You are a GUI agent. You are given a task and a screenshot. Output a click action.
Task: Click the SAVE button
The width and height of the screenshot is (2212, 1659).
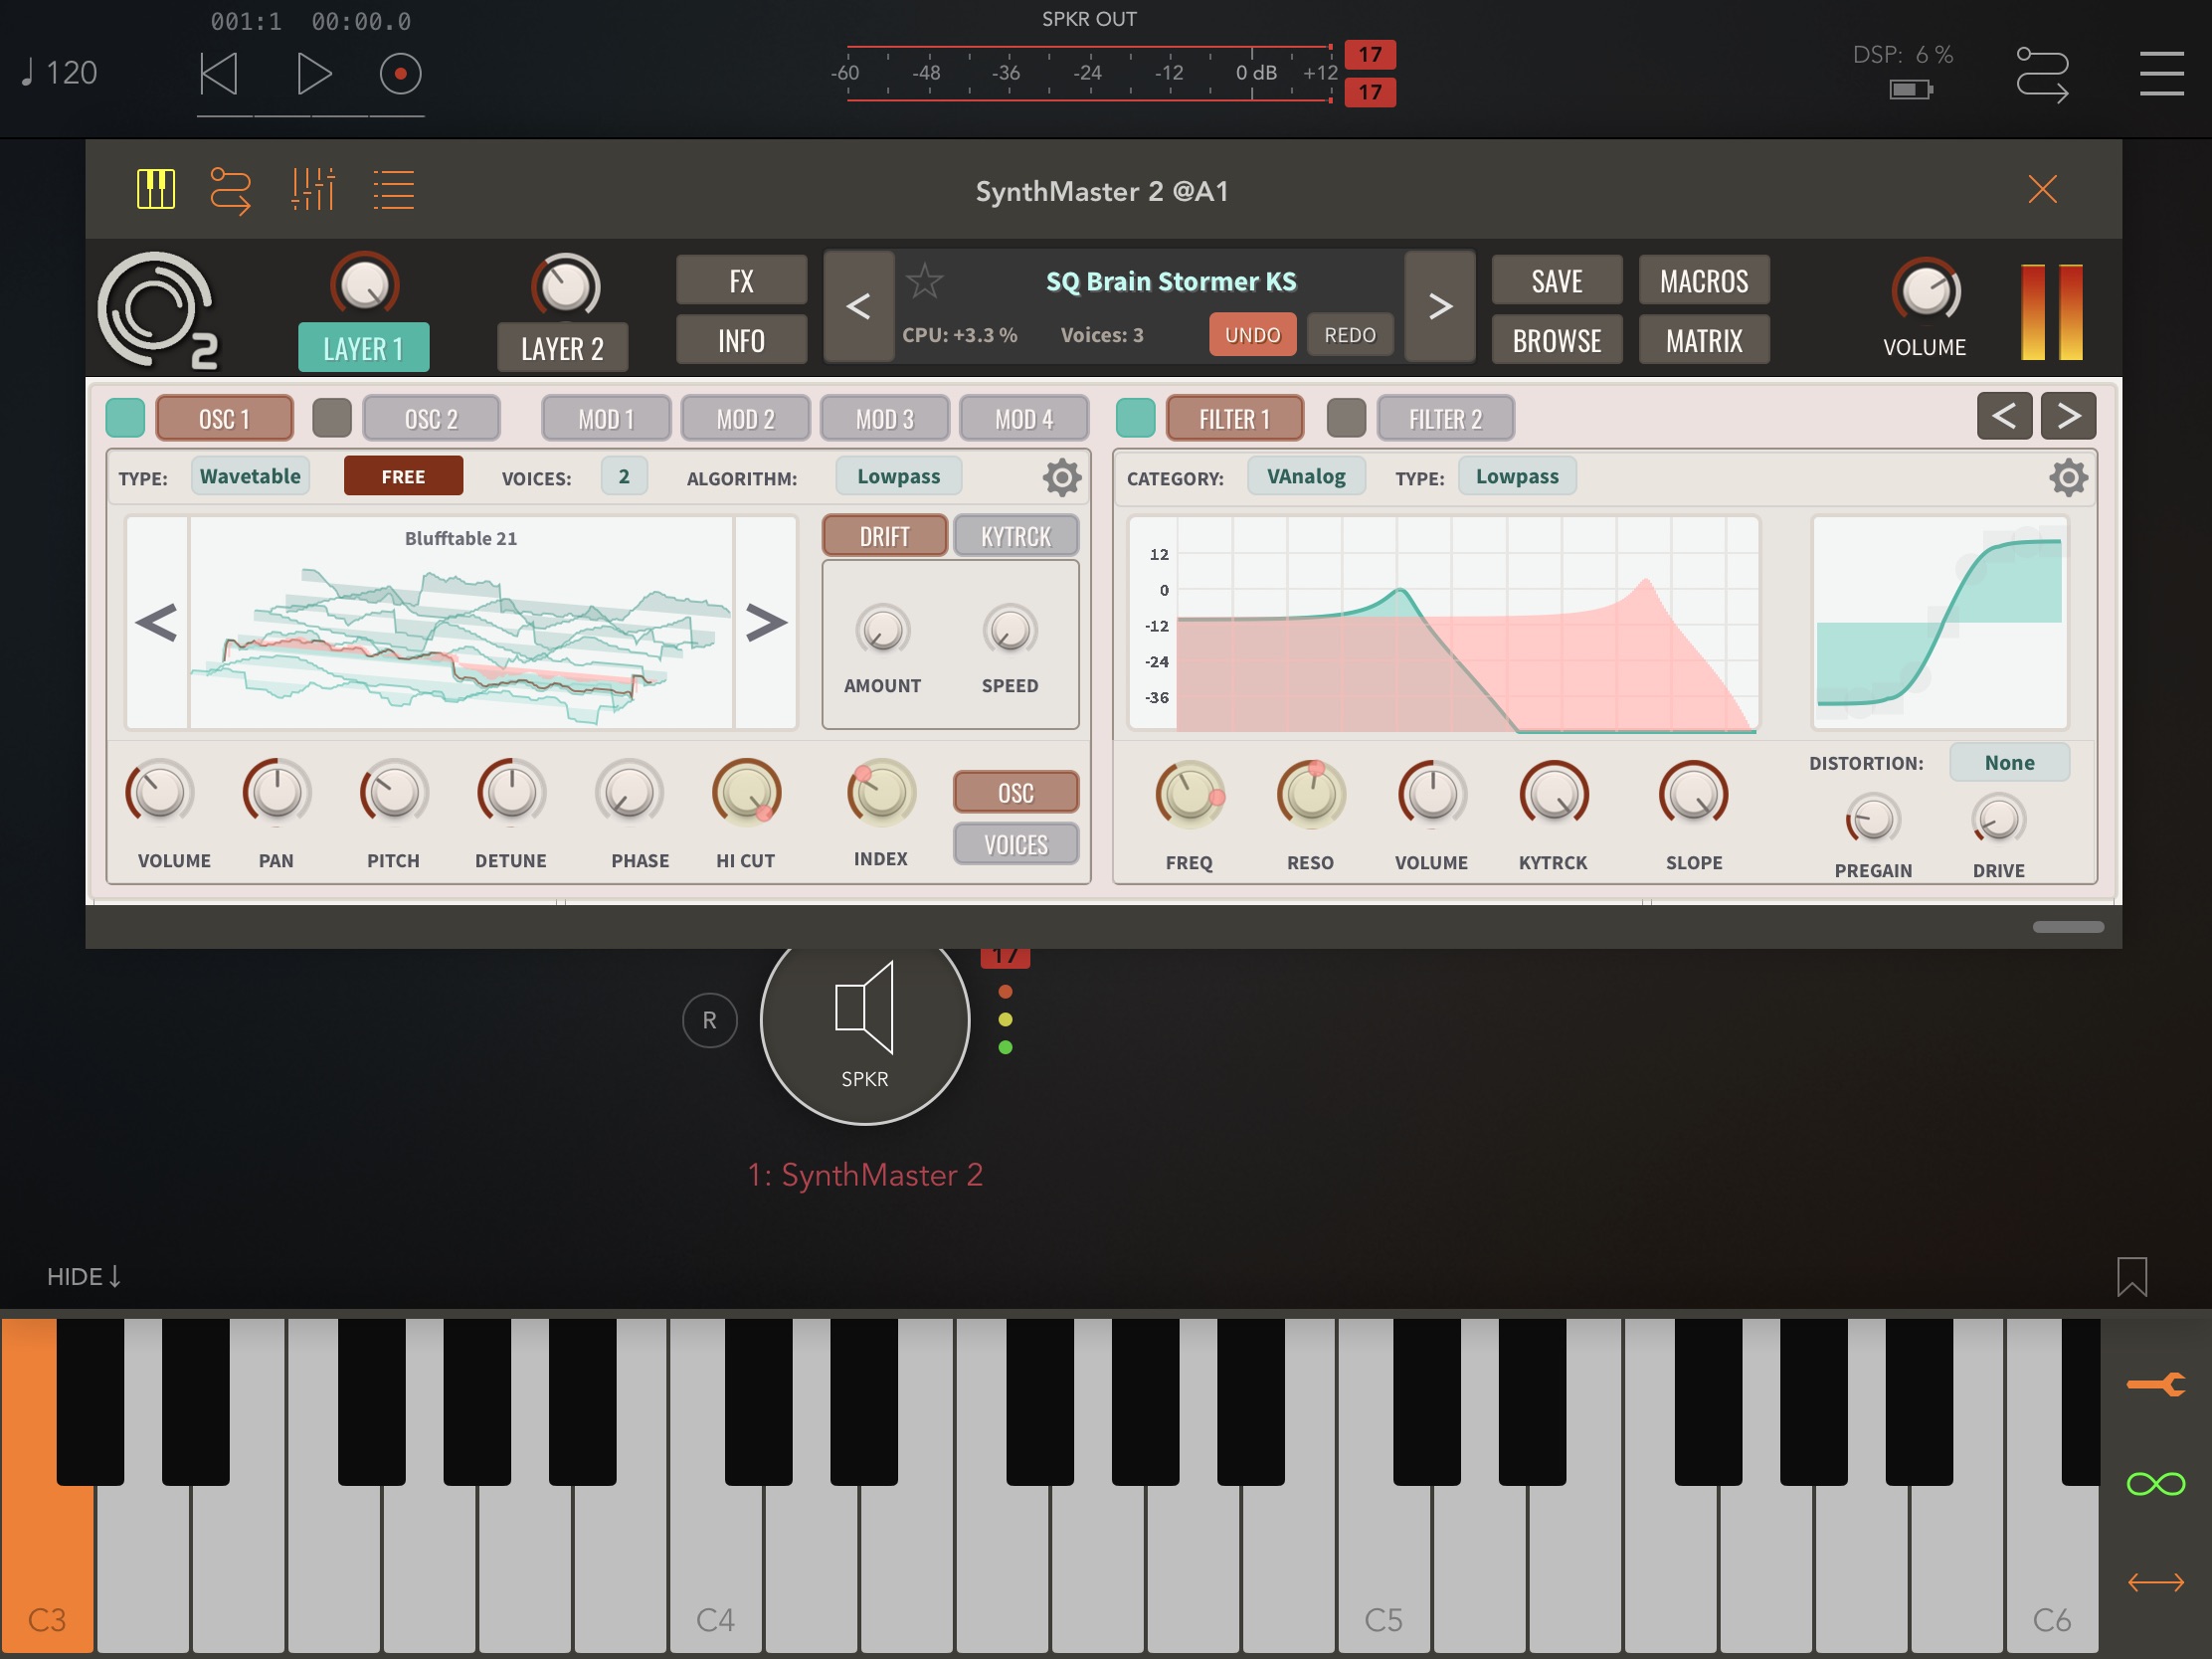pyautogui.click(x=1557, y=281)
